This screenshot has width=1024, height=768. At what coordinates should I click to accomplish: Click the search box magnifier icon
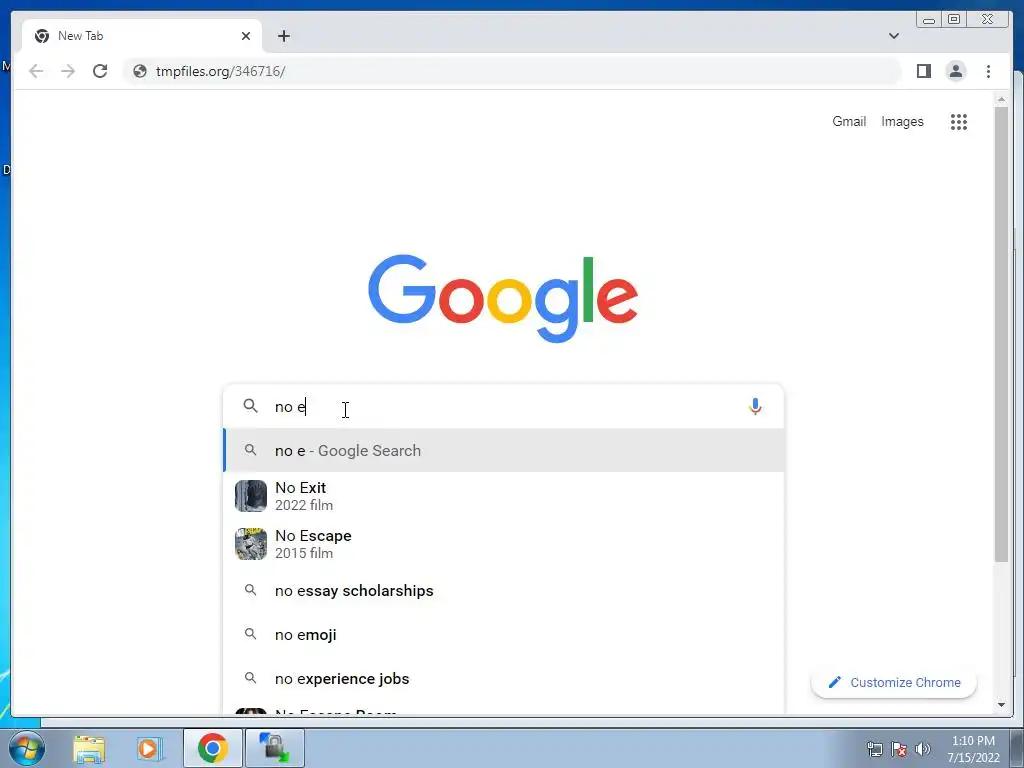coord(250,406)
